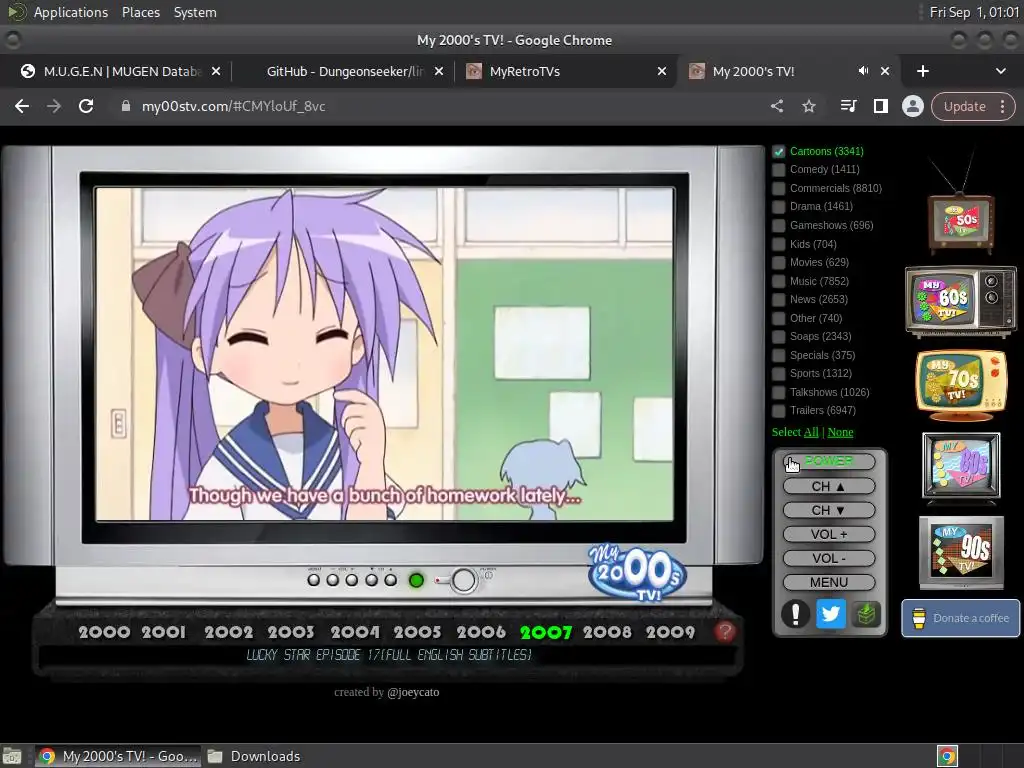Enable the Commercials category

click(778, 189)
